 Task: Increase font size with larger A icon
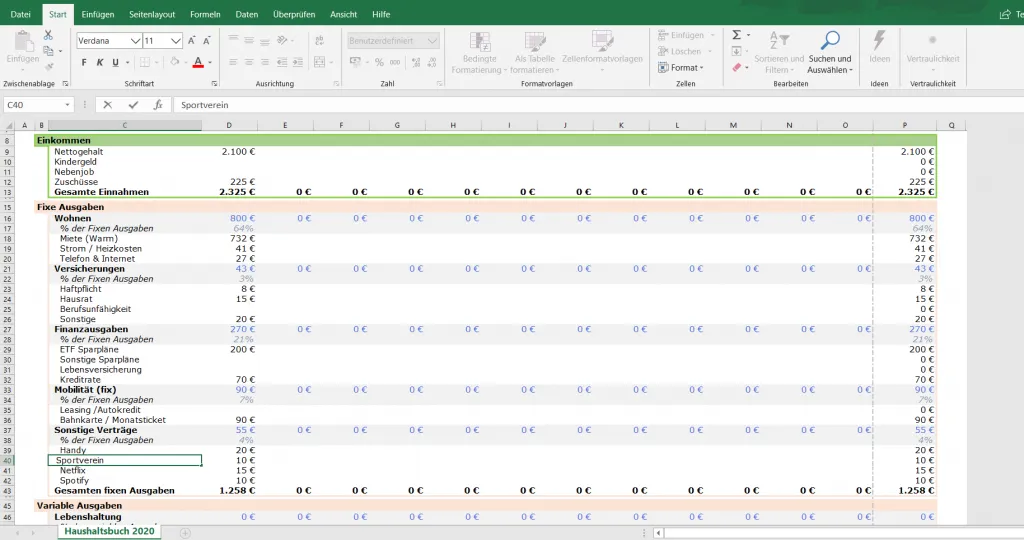[x=193, y=41]
